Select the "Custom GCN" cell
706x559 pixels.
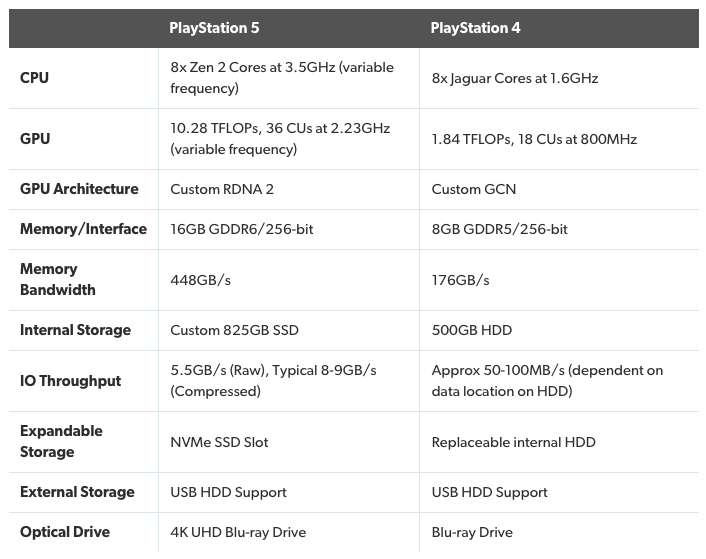pos(474,189)
